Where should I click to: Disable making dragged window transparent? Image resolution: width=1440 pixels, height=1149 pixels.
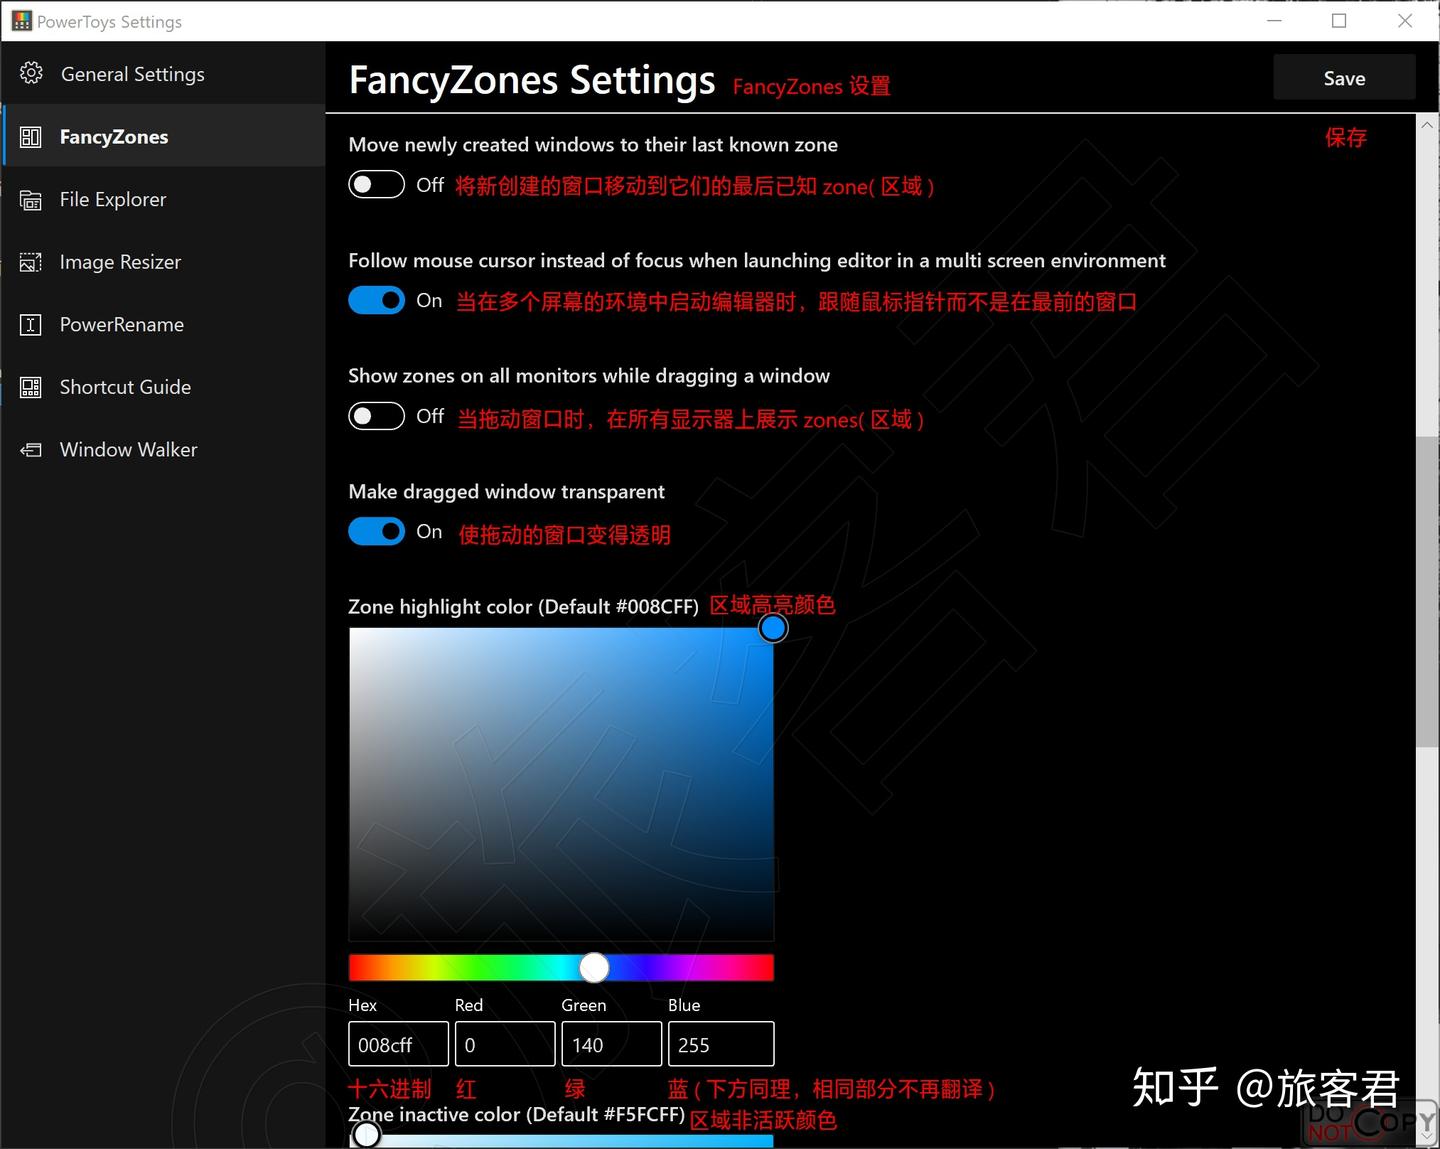(376, 531)
